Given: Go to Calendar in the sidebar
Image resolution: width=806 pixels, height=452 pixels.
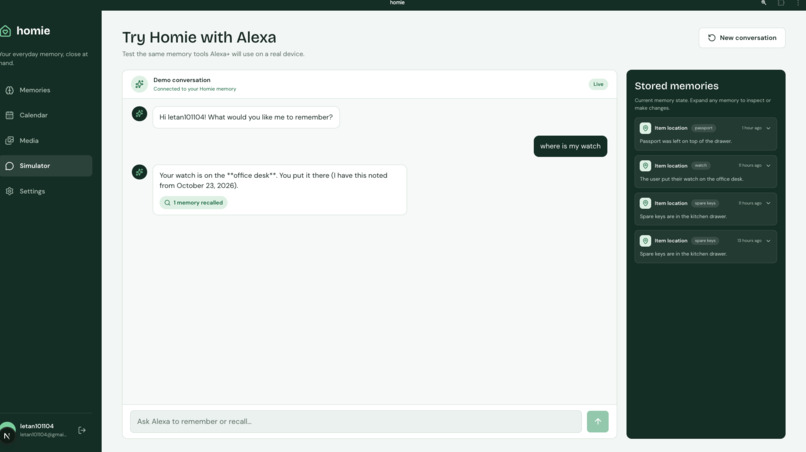Looking at the screenshot, I should pyautogui.click(x=46, y=115).
